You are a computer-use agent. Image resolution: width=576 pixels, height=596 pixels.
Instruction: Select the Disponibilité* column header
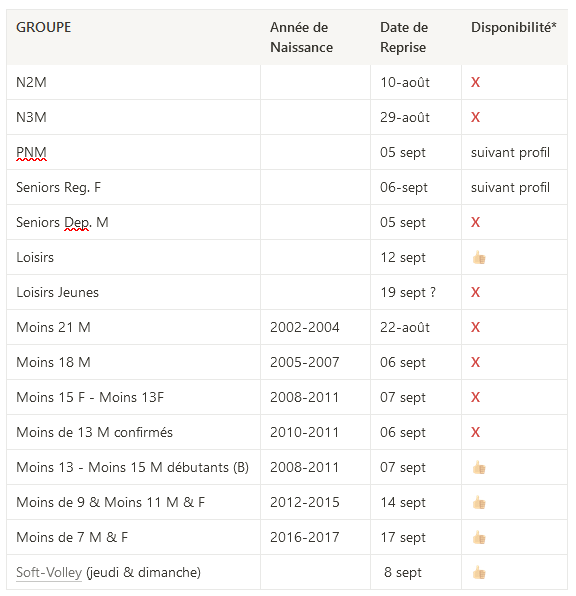coord(514,27)
